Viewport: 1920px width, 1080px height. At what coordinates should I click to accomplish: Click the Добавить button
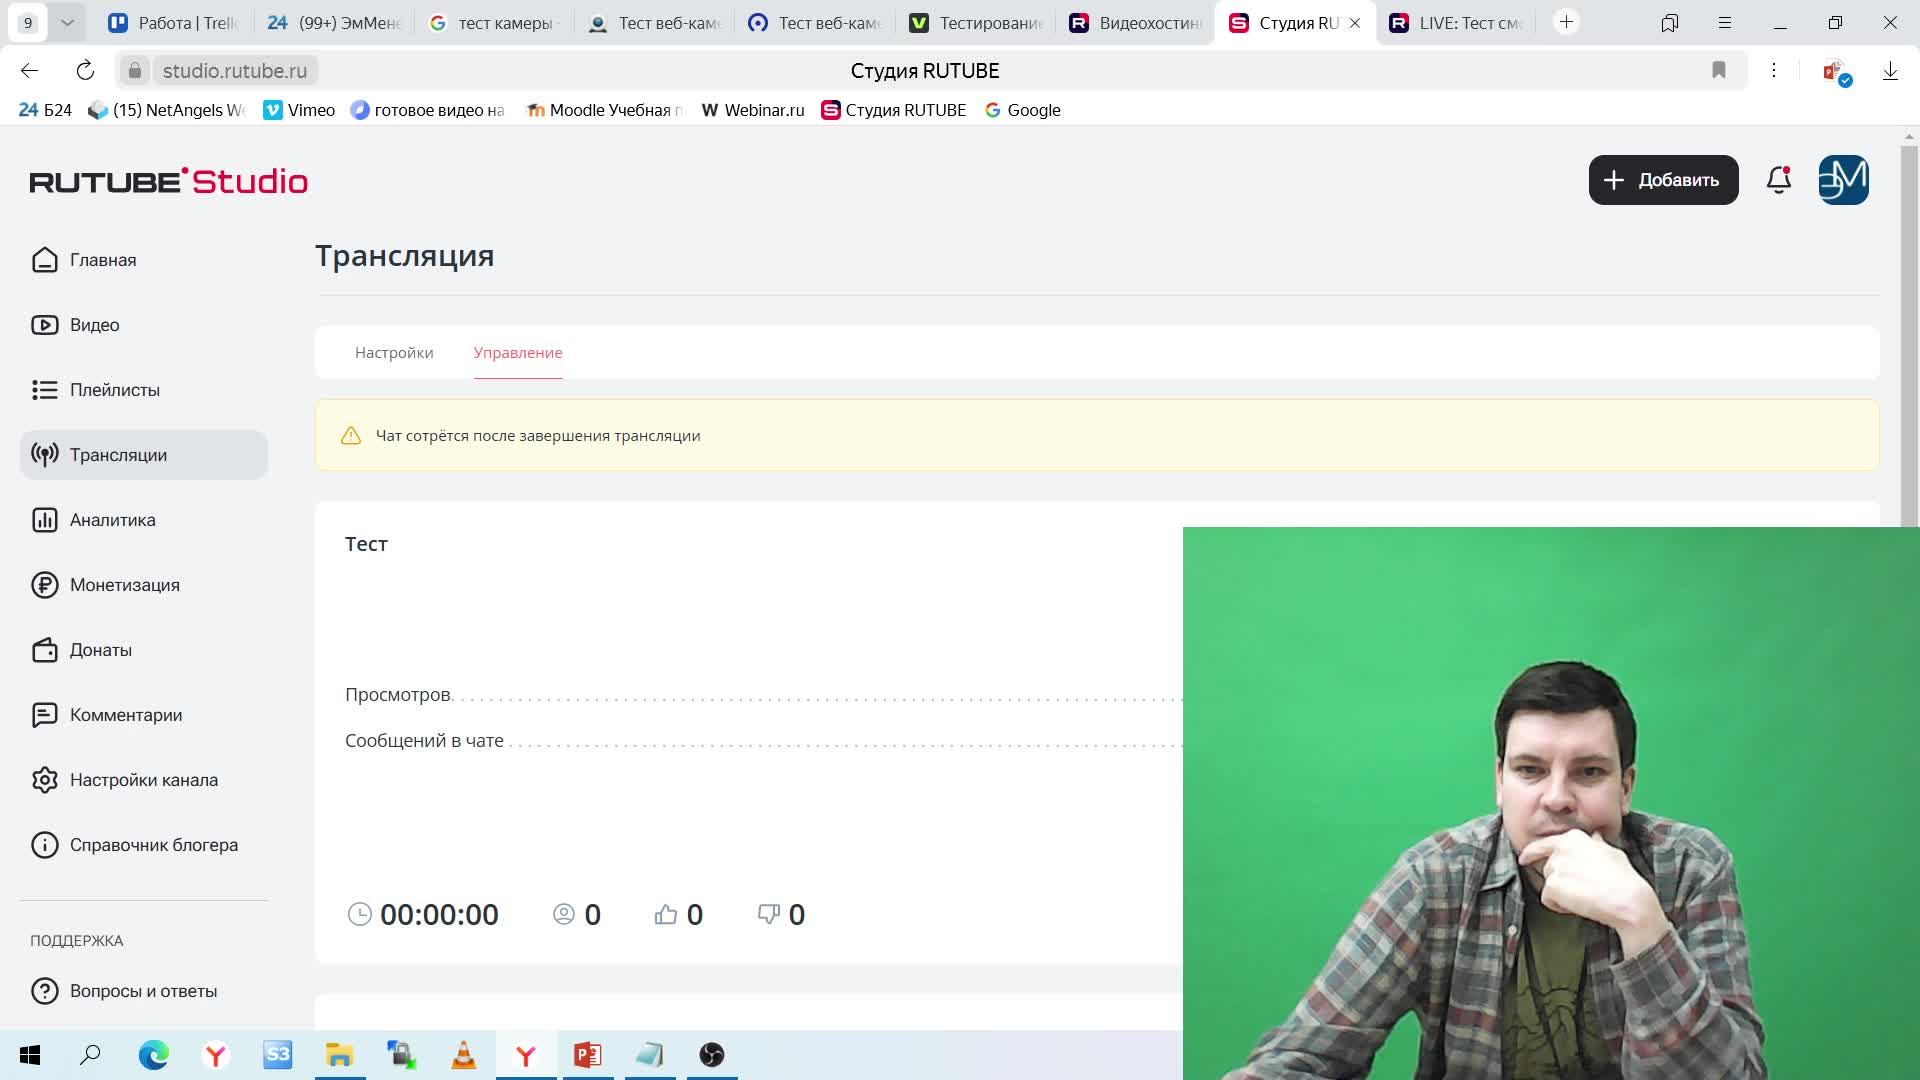point(1663,180)
